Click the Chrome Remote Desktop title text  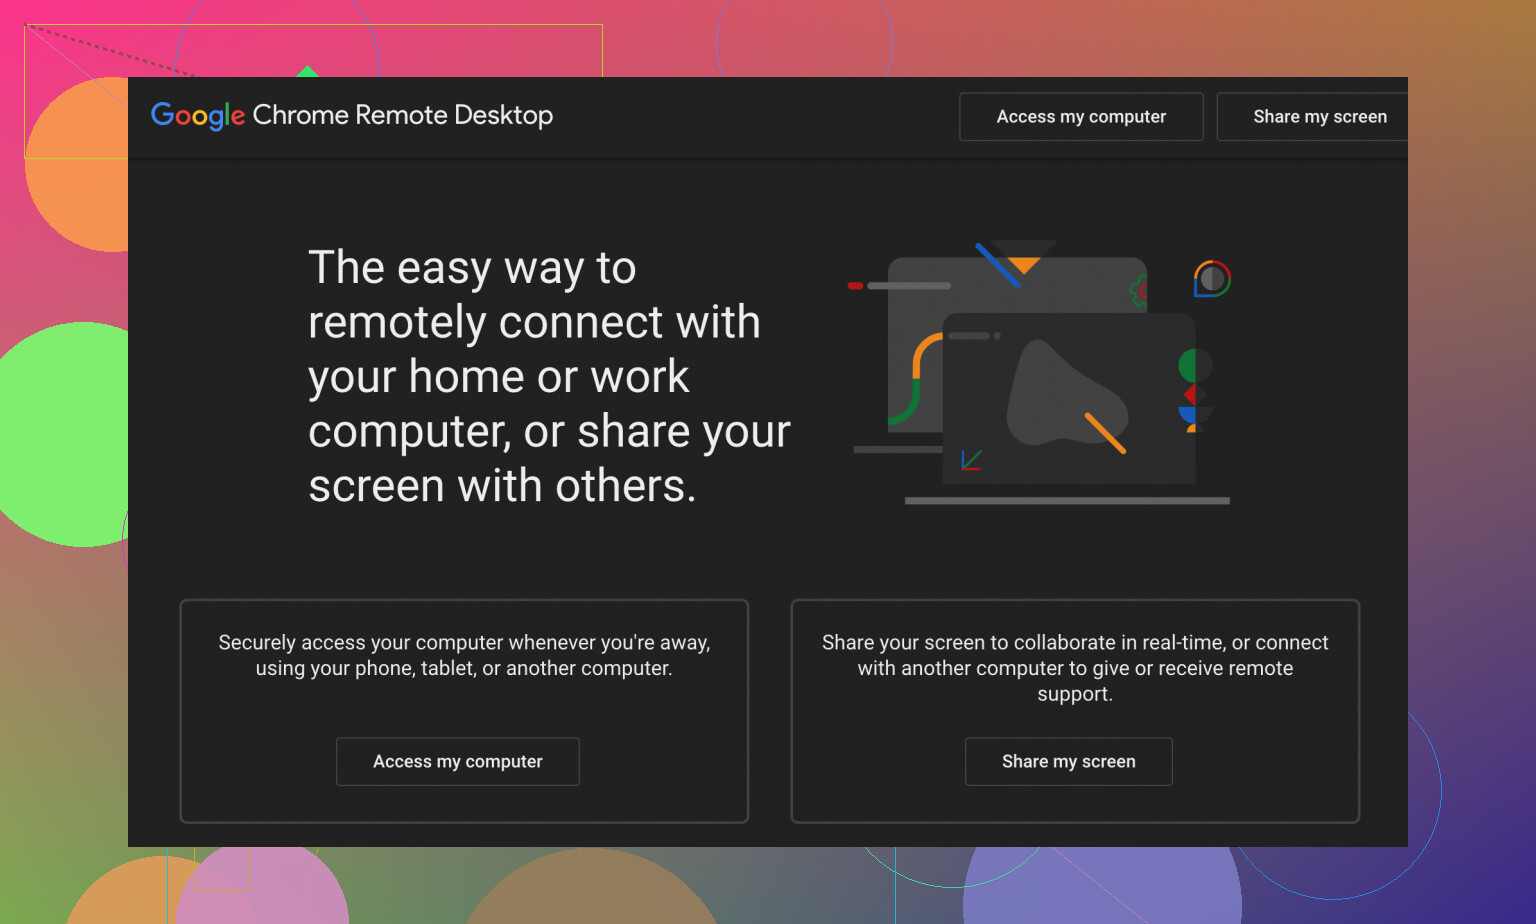click(402, 116)
